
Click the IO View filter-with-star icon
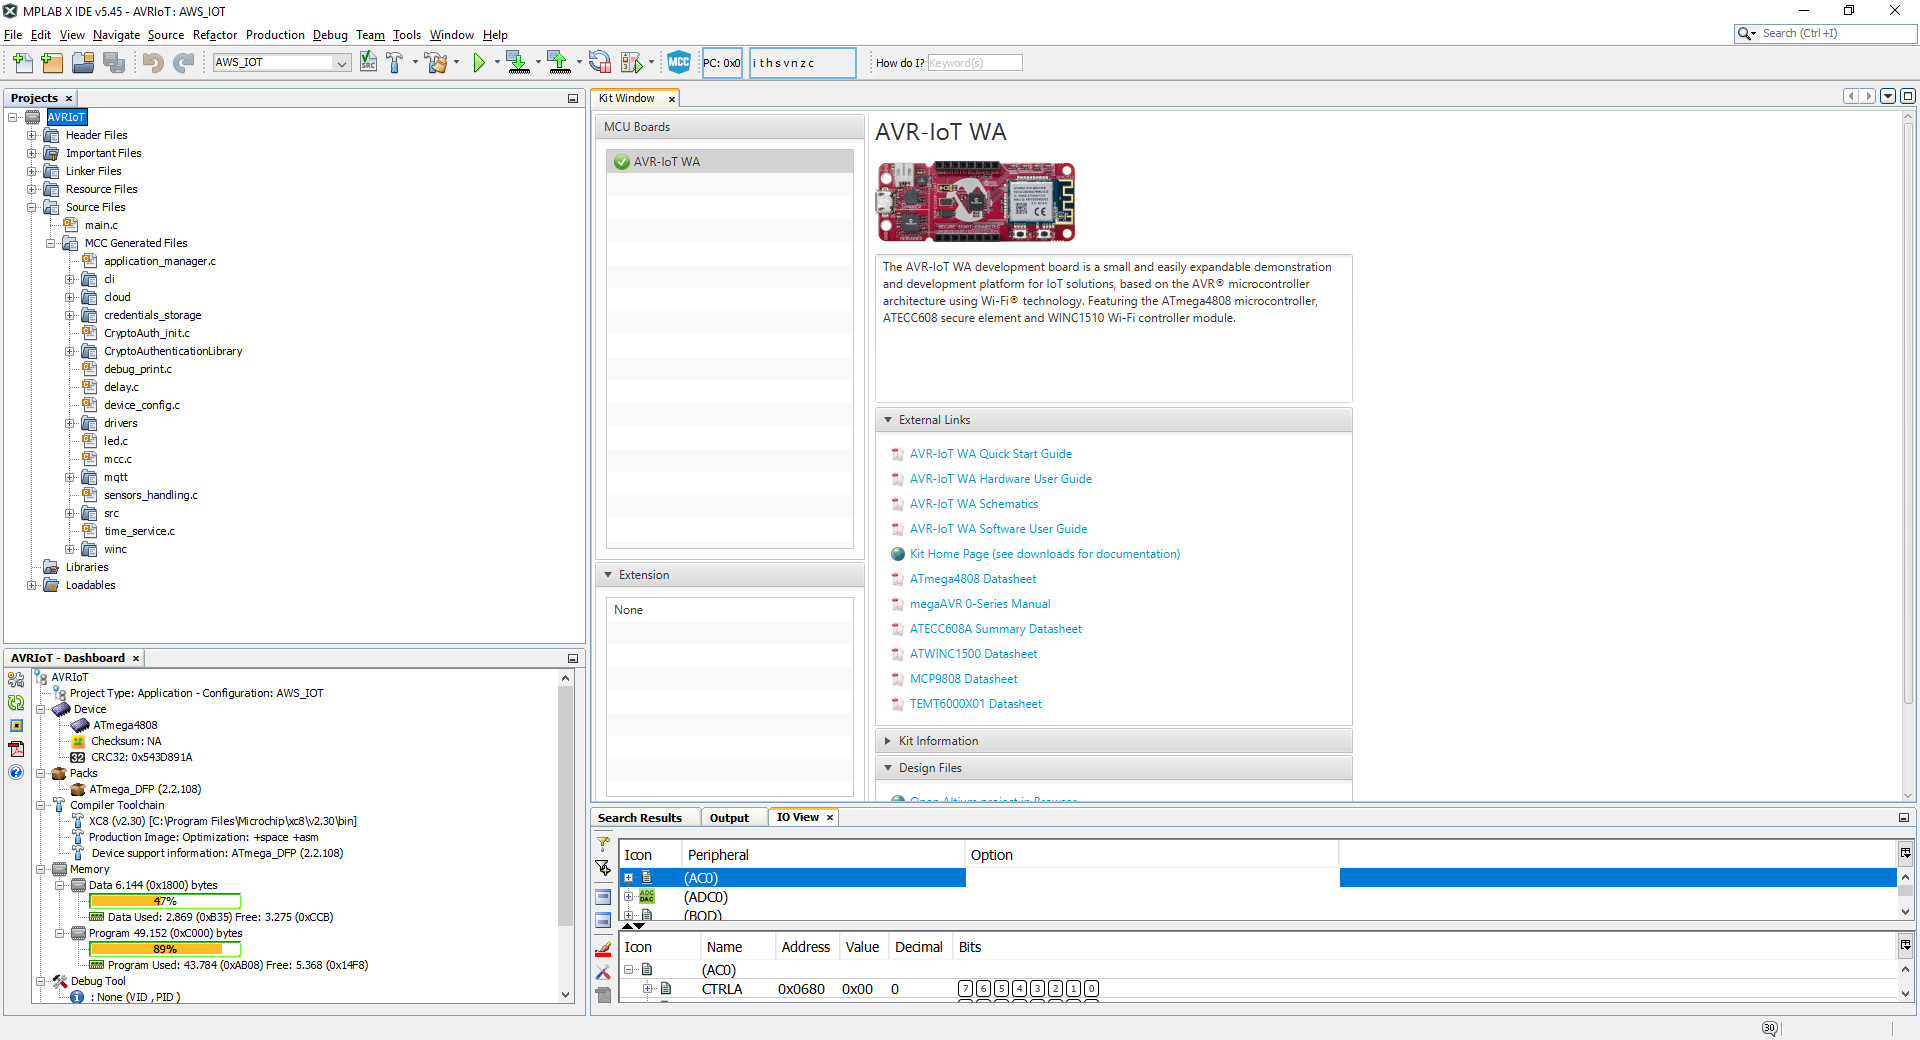pyautogui.click(x=603, y=868)
